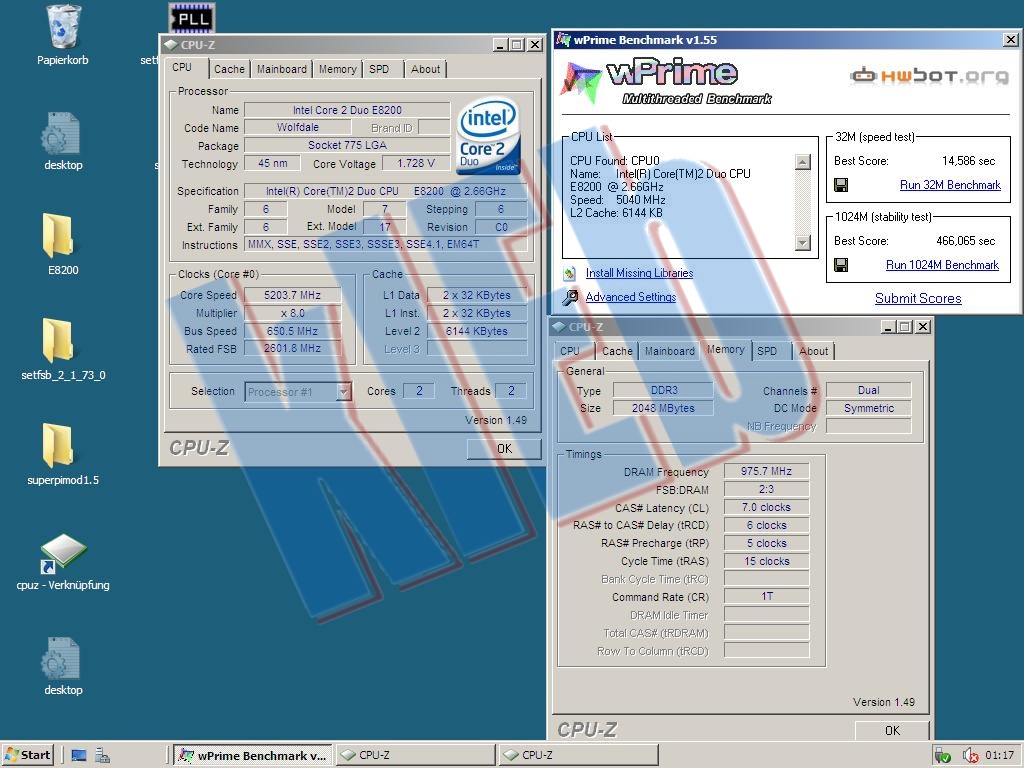Click the 32M Best Score 14,586 sec
The width and height of the screenshot is (1024, 768).
coord(968,161)
